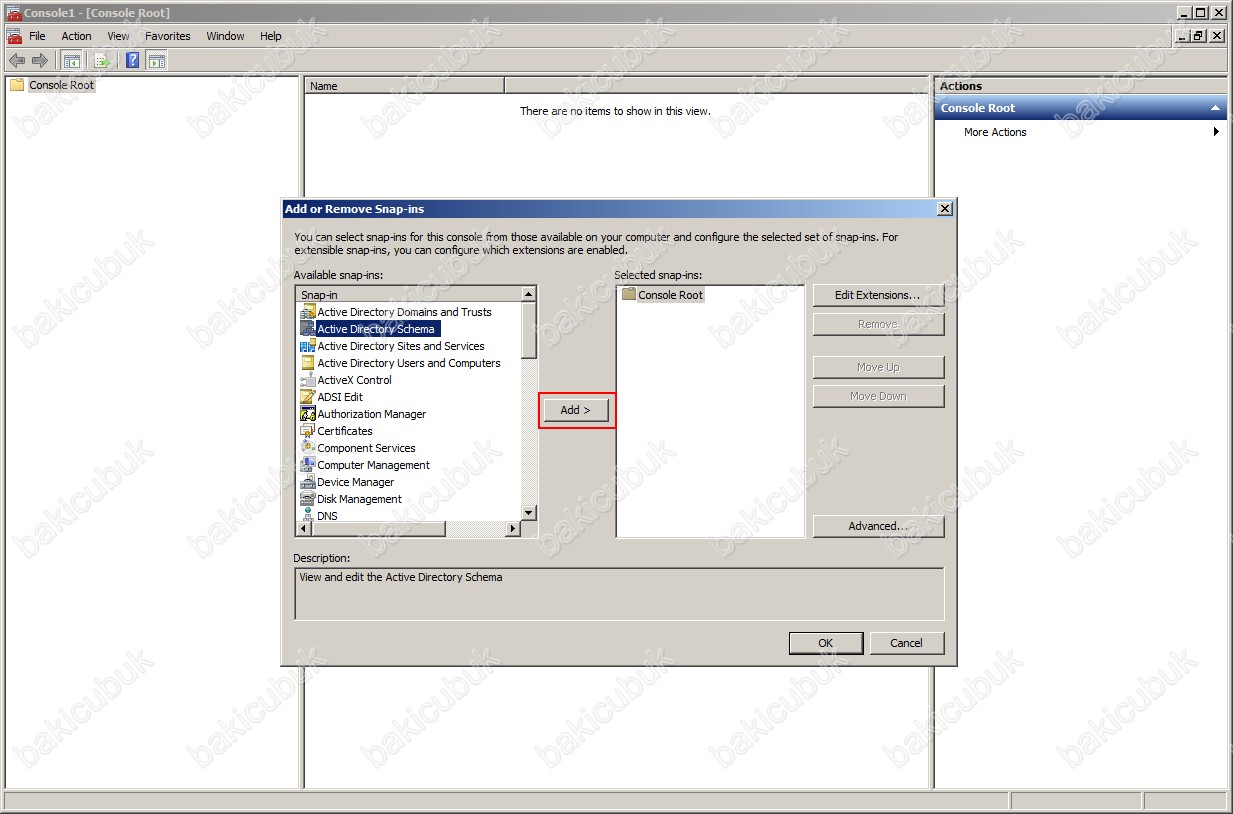
Task: Select the Authorization Manager snap-in icon
Action: pos(308,414)
